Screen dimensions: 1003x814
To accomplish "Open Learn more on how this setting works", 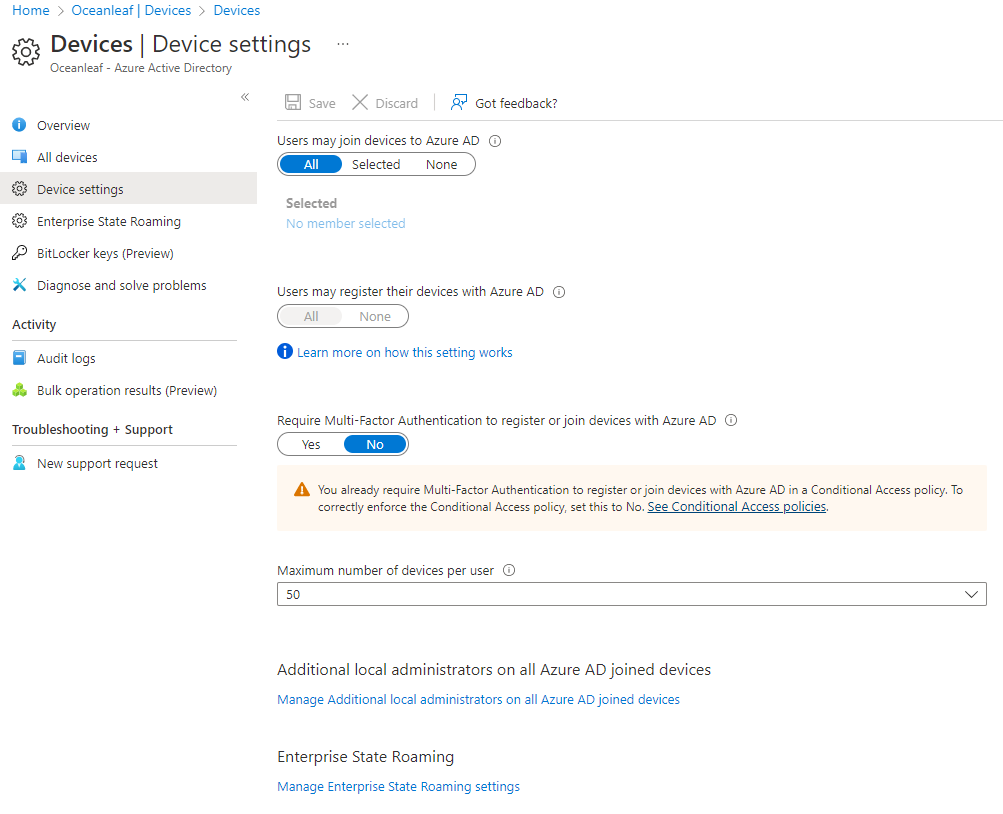I will coord(404,352).
